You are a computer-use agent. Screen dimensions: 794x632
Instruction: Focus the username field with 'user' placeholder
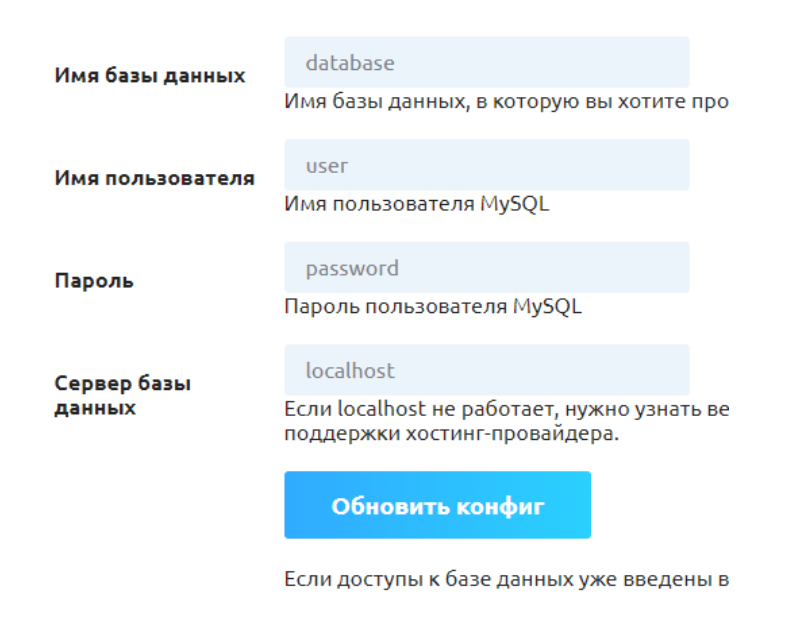click(x=486, y=165)
